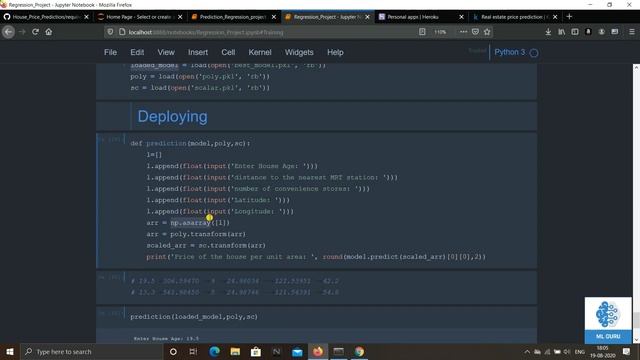Viewport: 640px width, 360px height.
Task: Click the tracking protection shield icon
Action: click(x=110, y=32)
